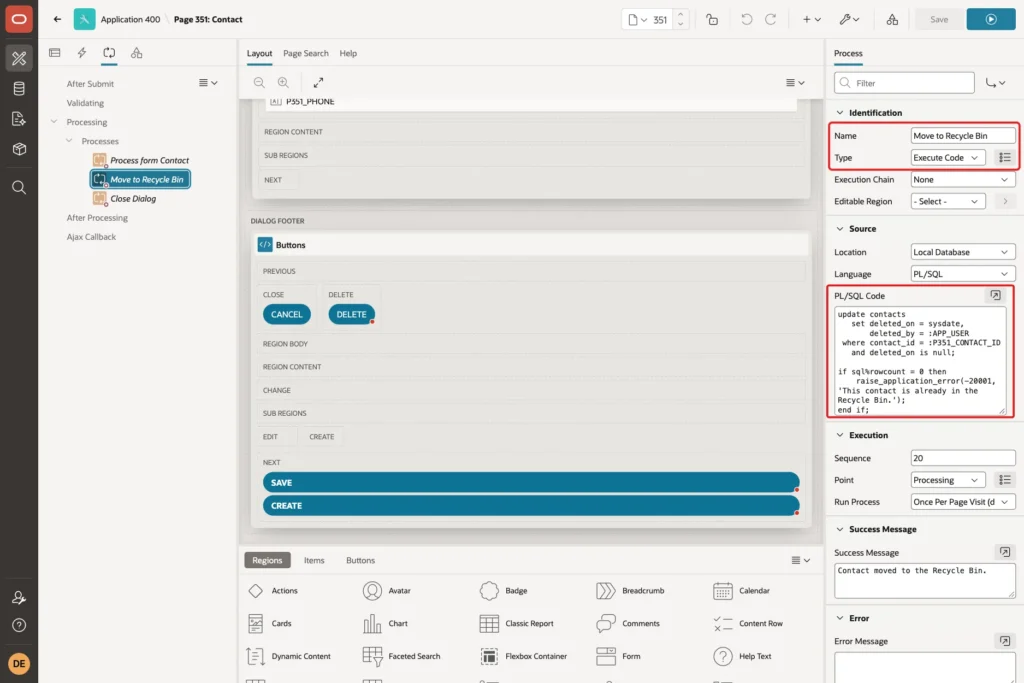Open App Builder in the sidebar
This screenshot has height=683, width=1024.
(x=19, y=58)
